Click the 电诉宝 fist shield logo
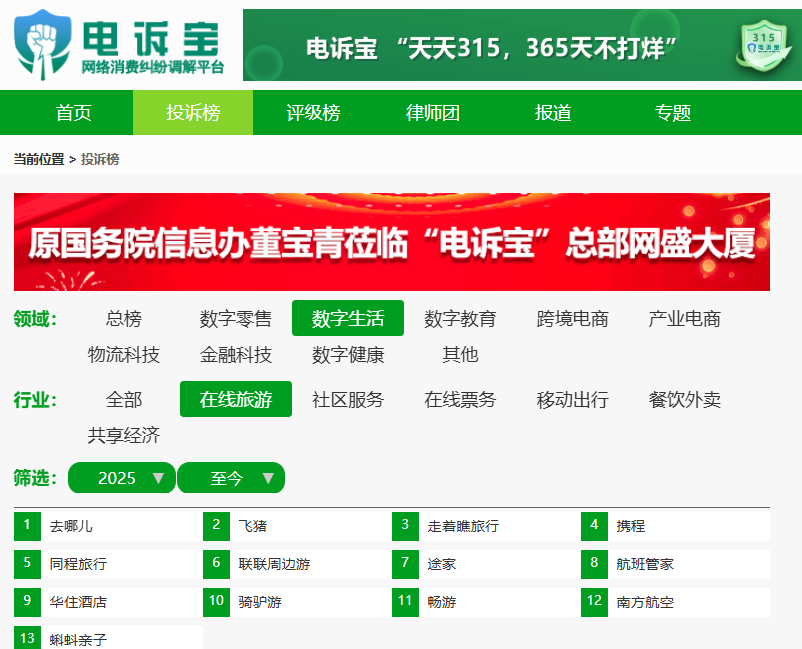 tap(42, 44)
